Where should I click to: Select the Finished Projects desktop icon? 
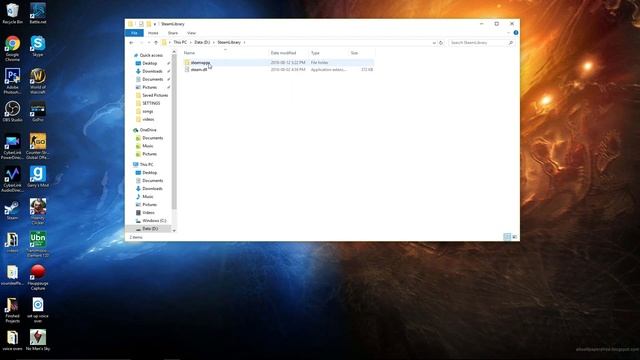coord(12,309)
